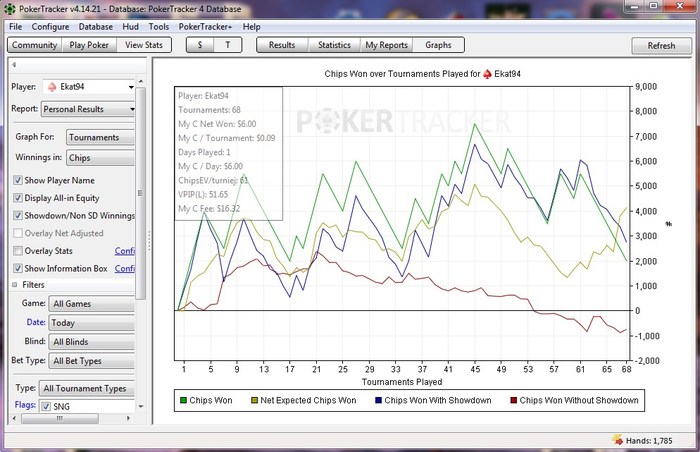Uncheck the SNG flag checkbox

click(46, 406)
